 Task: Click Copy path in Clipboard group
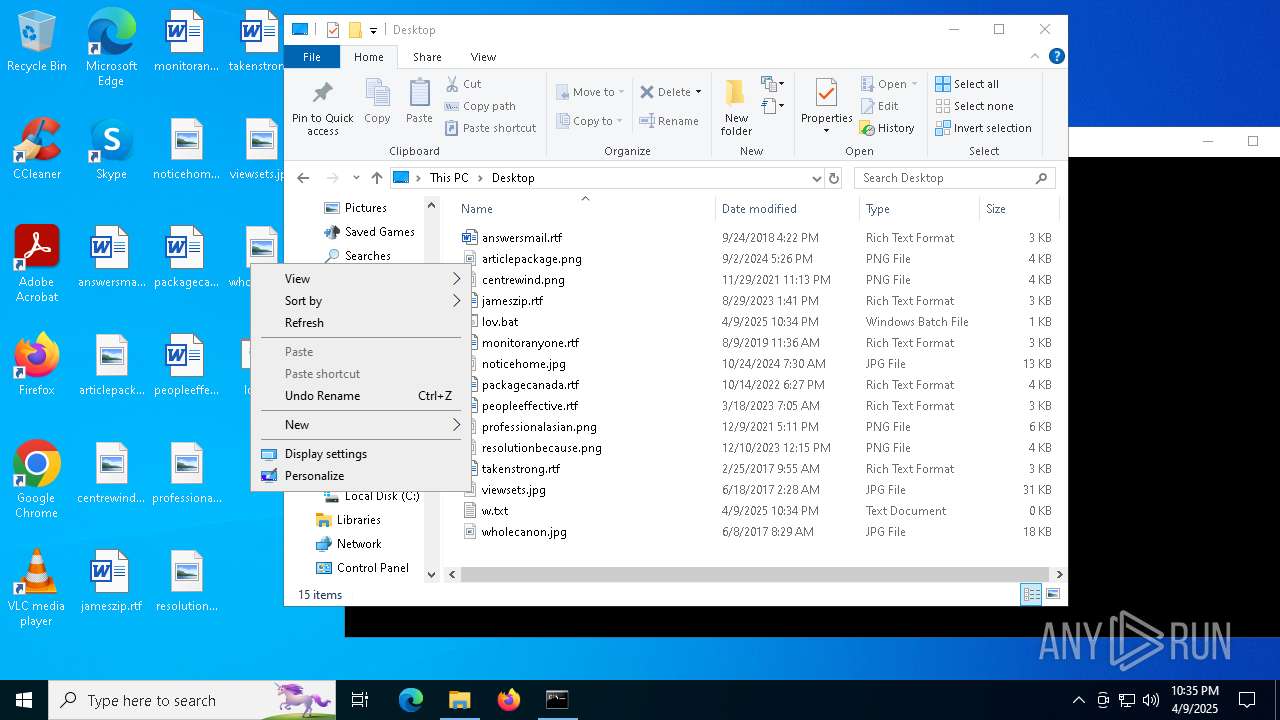pos(480,106)
